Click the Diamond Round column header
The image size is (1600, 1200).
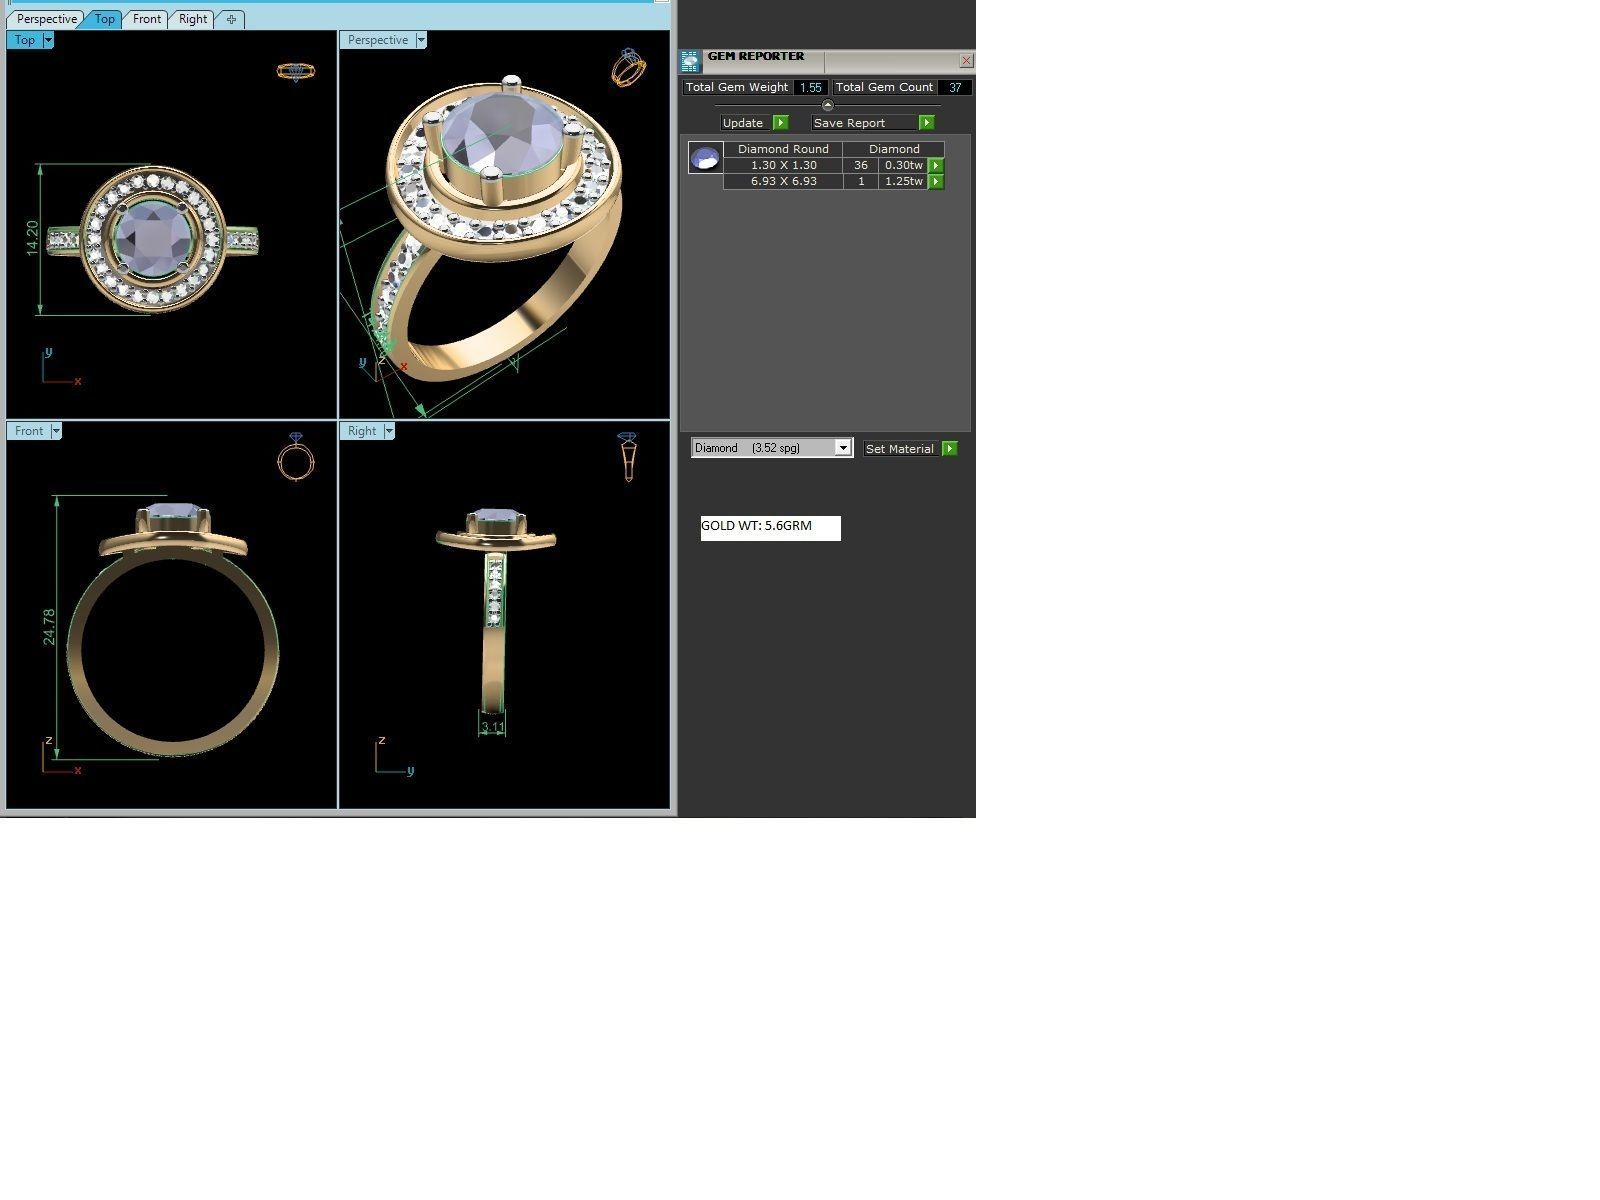pos(783,149)
